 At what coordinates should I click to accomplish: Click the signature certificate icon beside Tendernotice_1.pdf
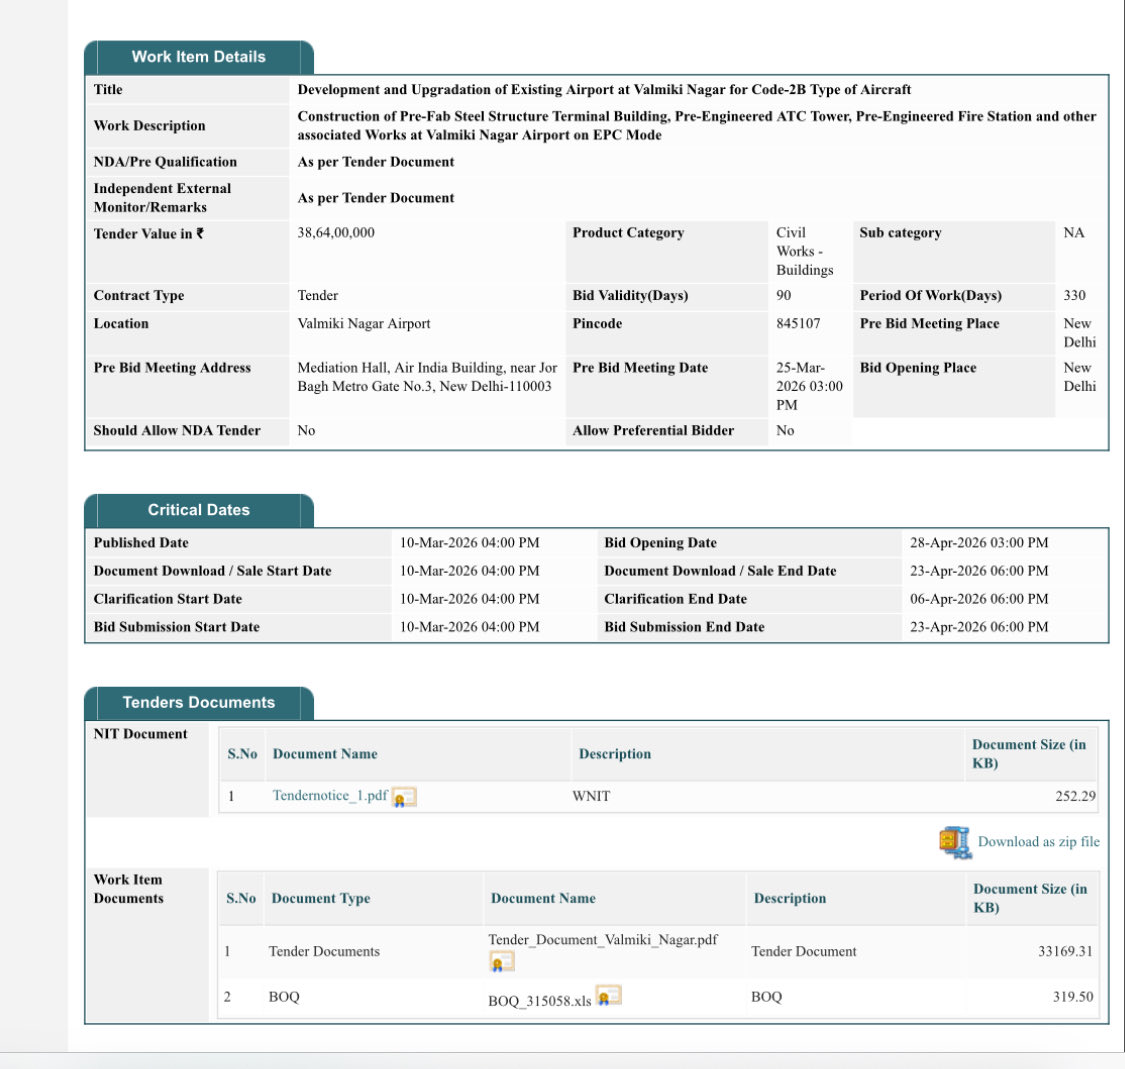[404, 798]
